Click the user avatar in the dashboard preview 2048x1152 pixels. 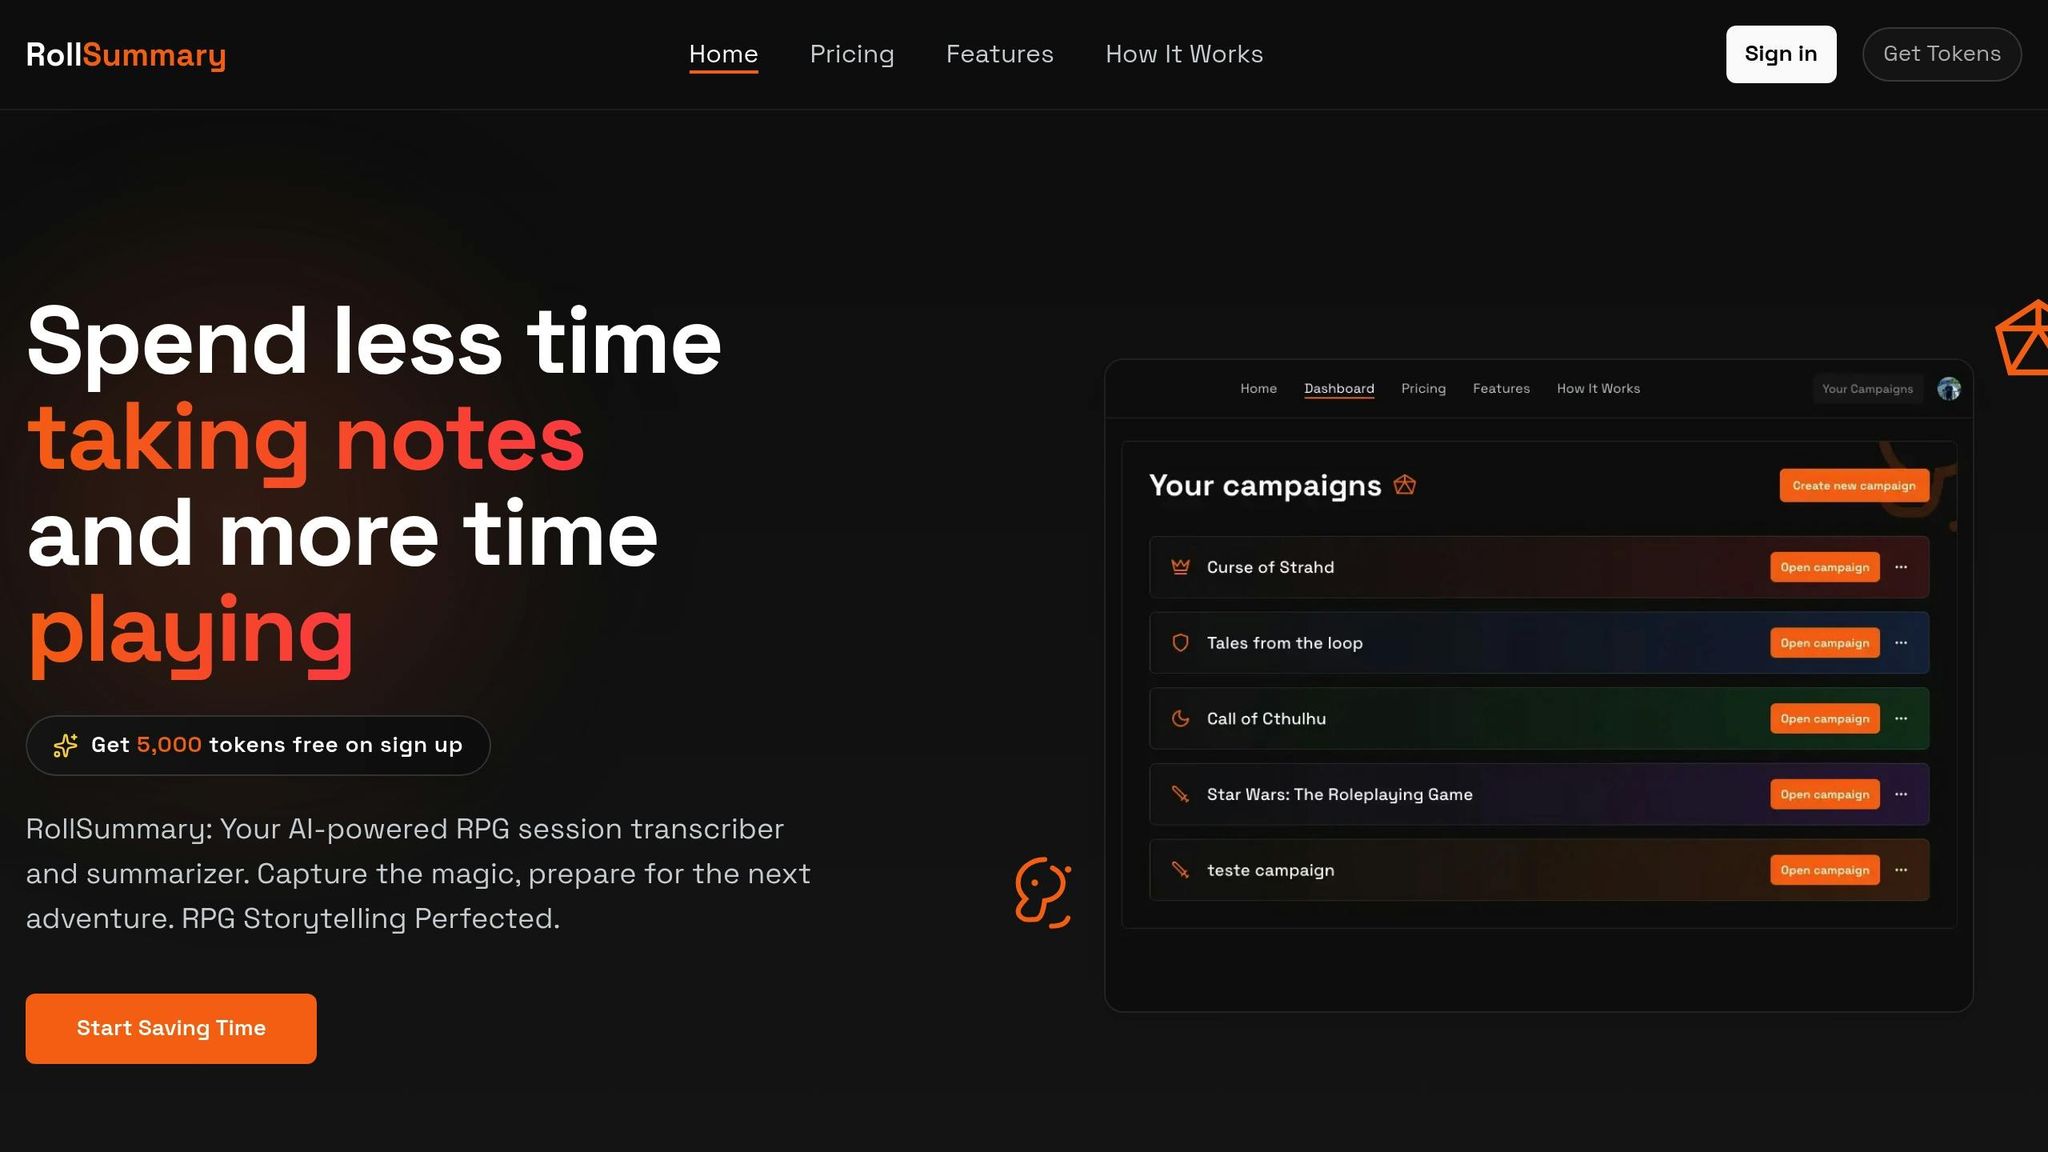(x=1948, y=389)
